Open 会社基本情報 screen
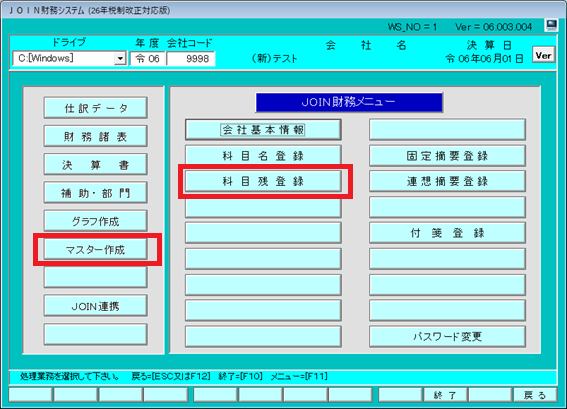The height and width of the screenshot is (409, 567). 263,129
